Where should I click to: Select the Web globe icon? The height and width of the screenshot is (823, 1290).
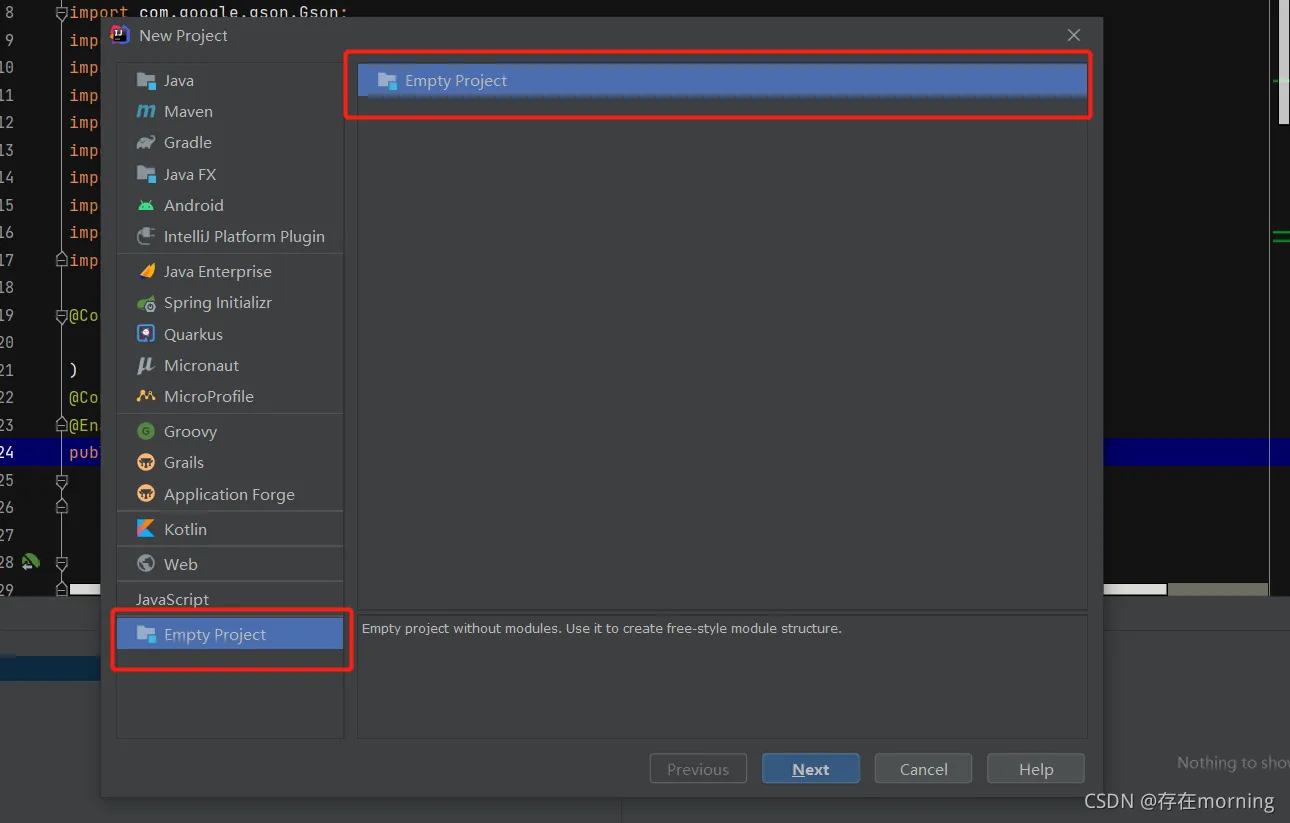(x=146, y=564)
